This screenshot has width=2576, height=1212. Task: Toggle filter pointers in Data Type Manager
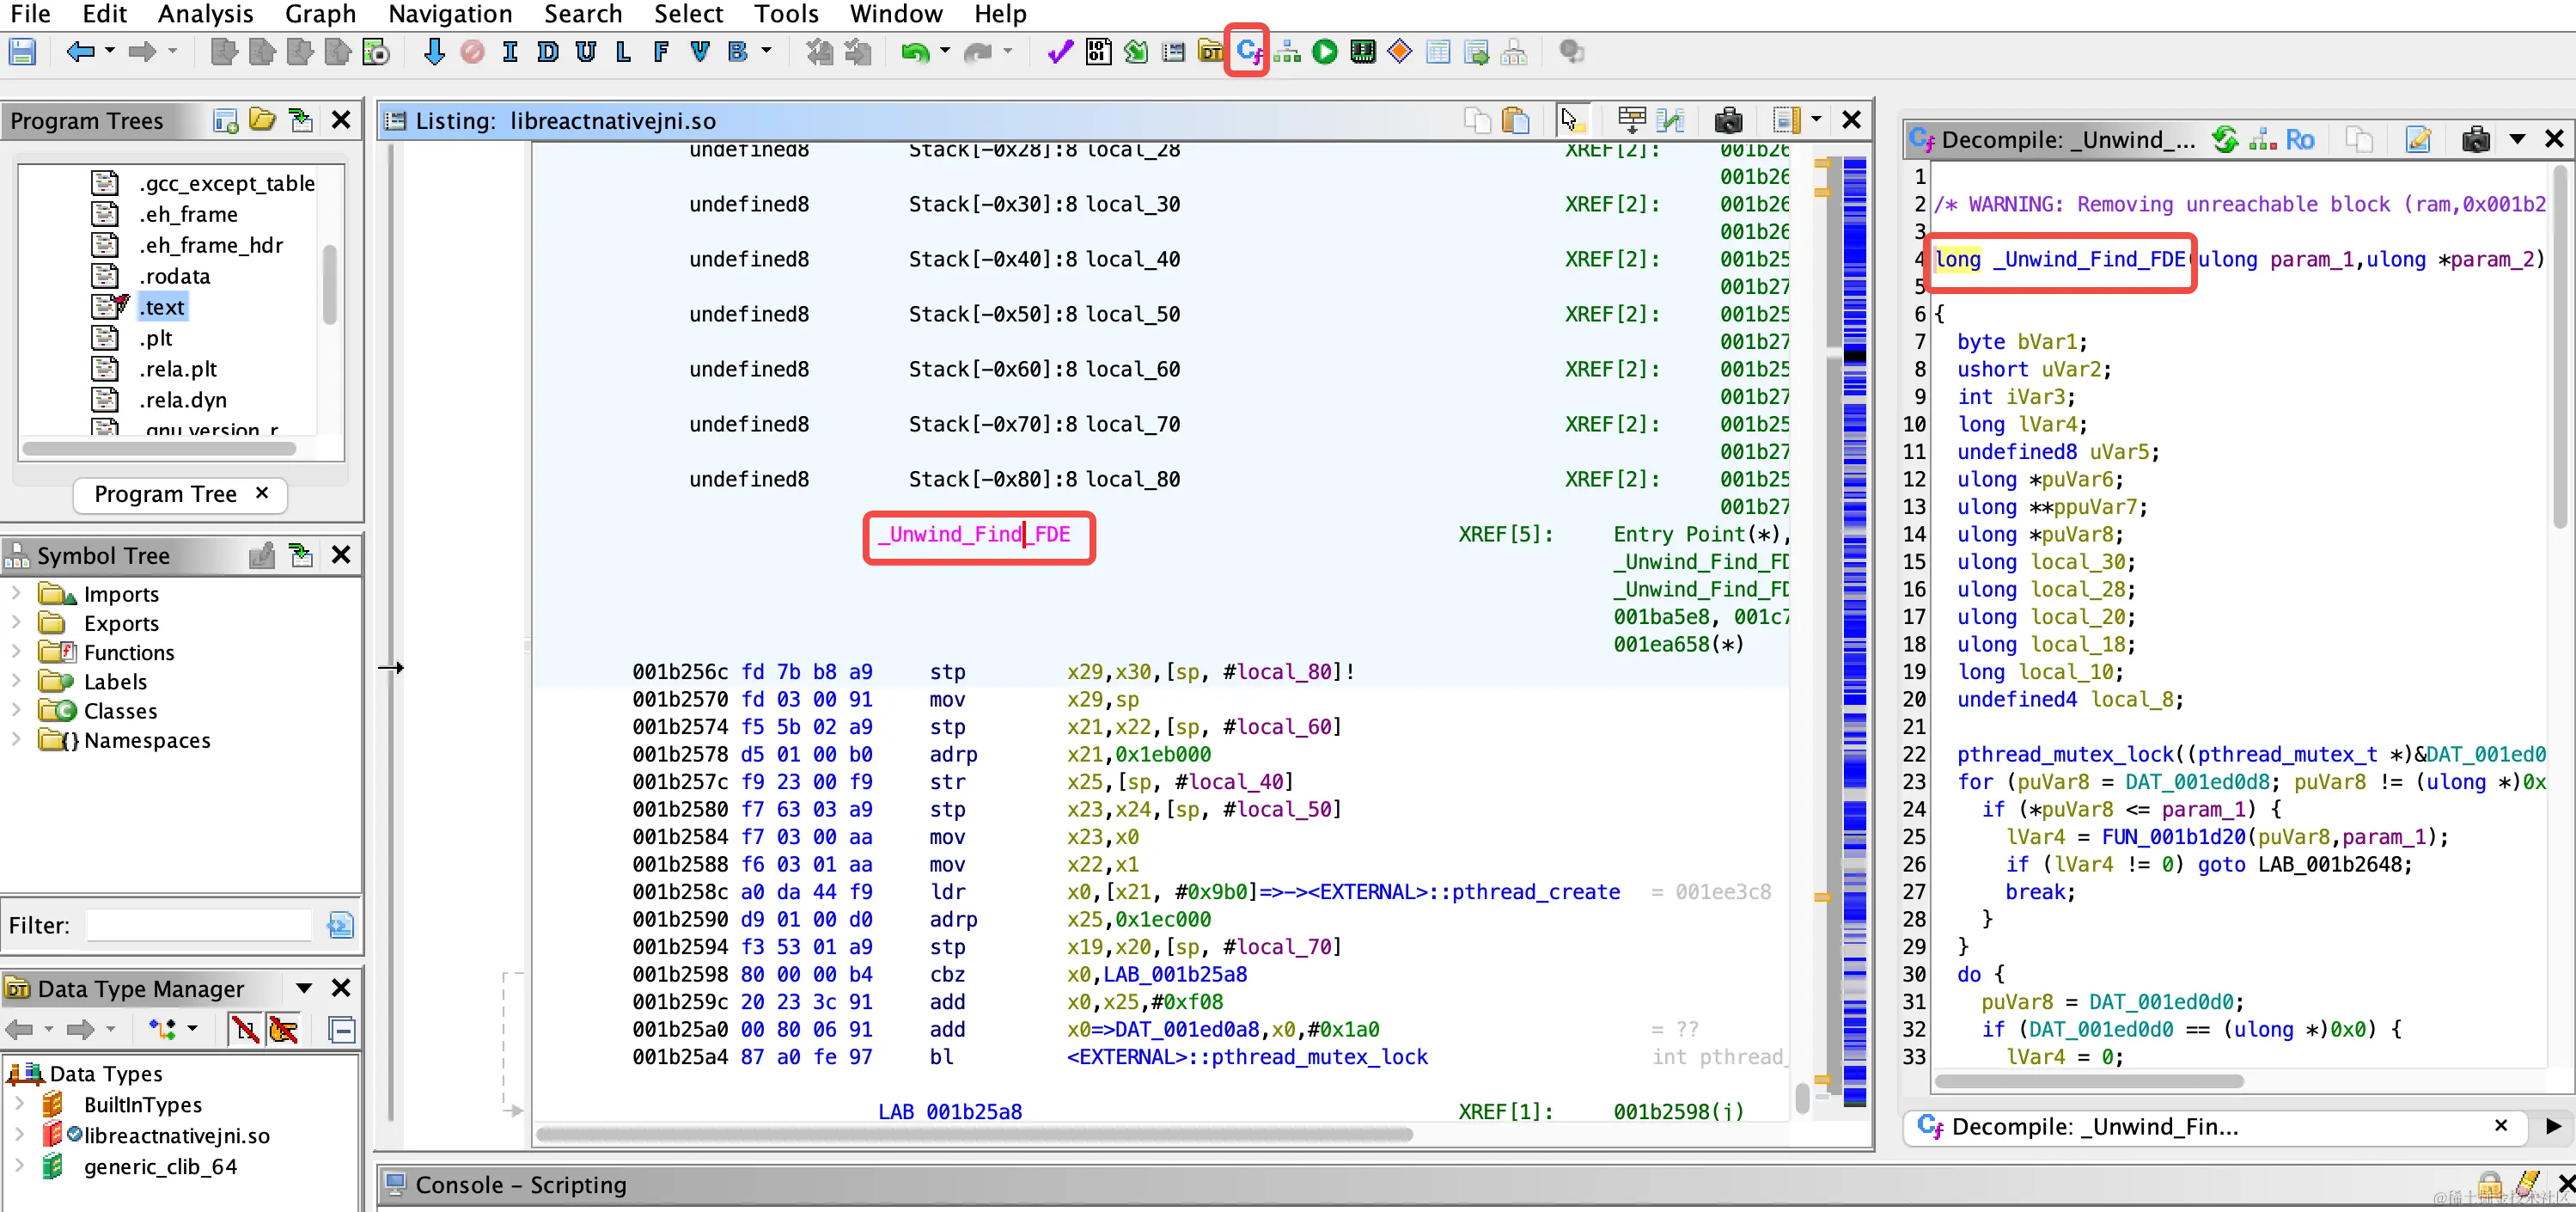(284, 1029)
